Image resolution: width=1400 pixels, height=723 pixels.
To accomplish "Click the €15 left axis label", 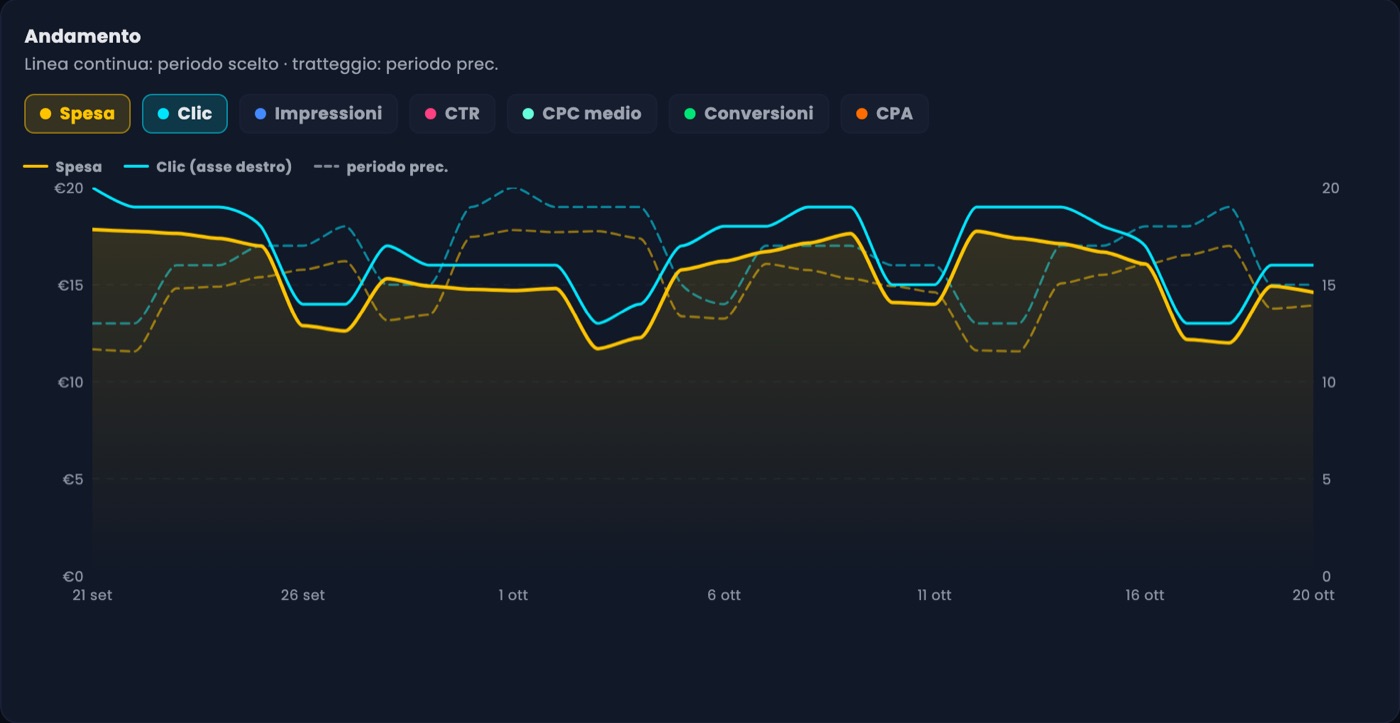I will click(x=69, y=285).
